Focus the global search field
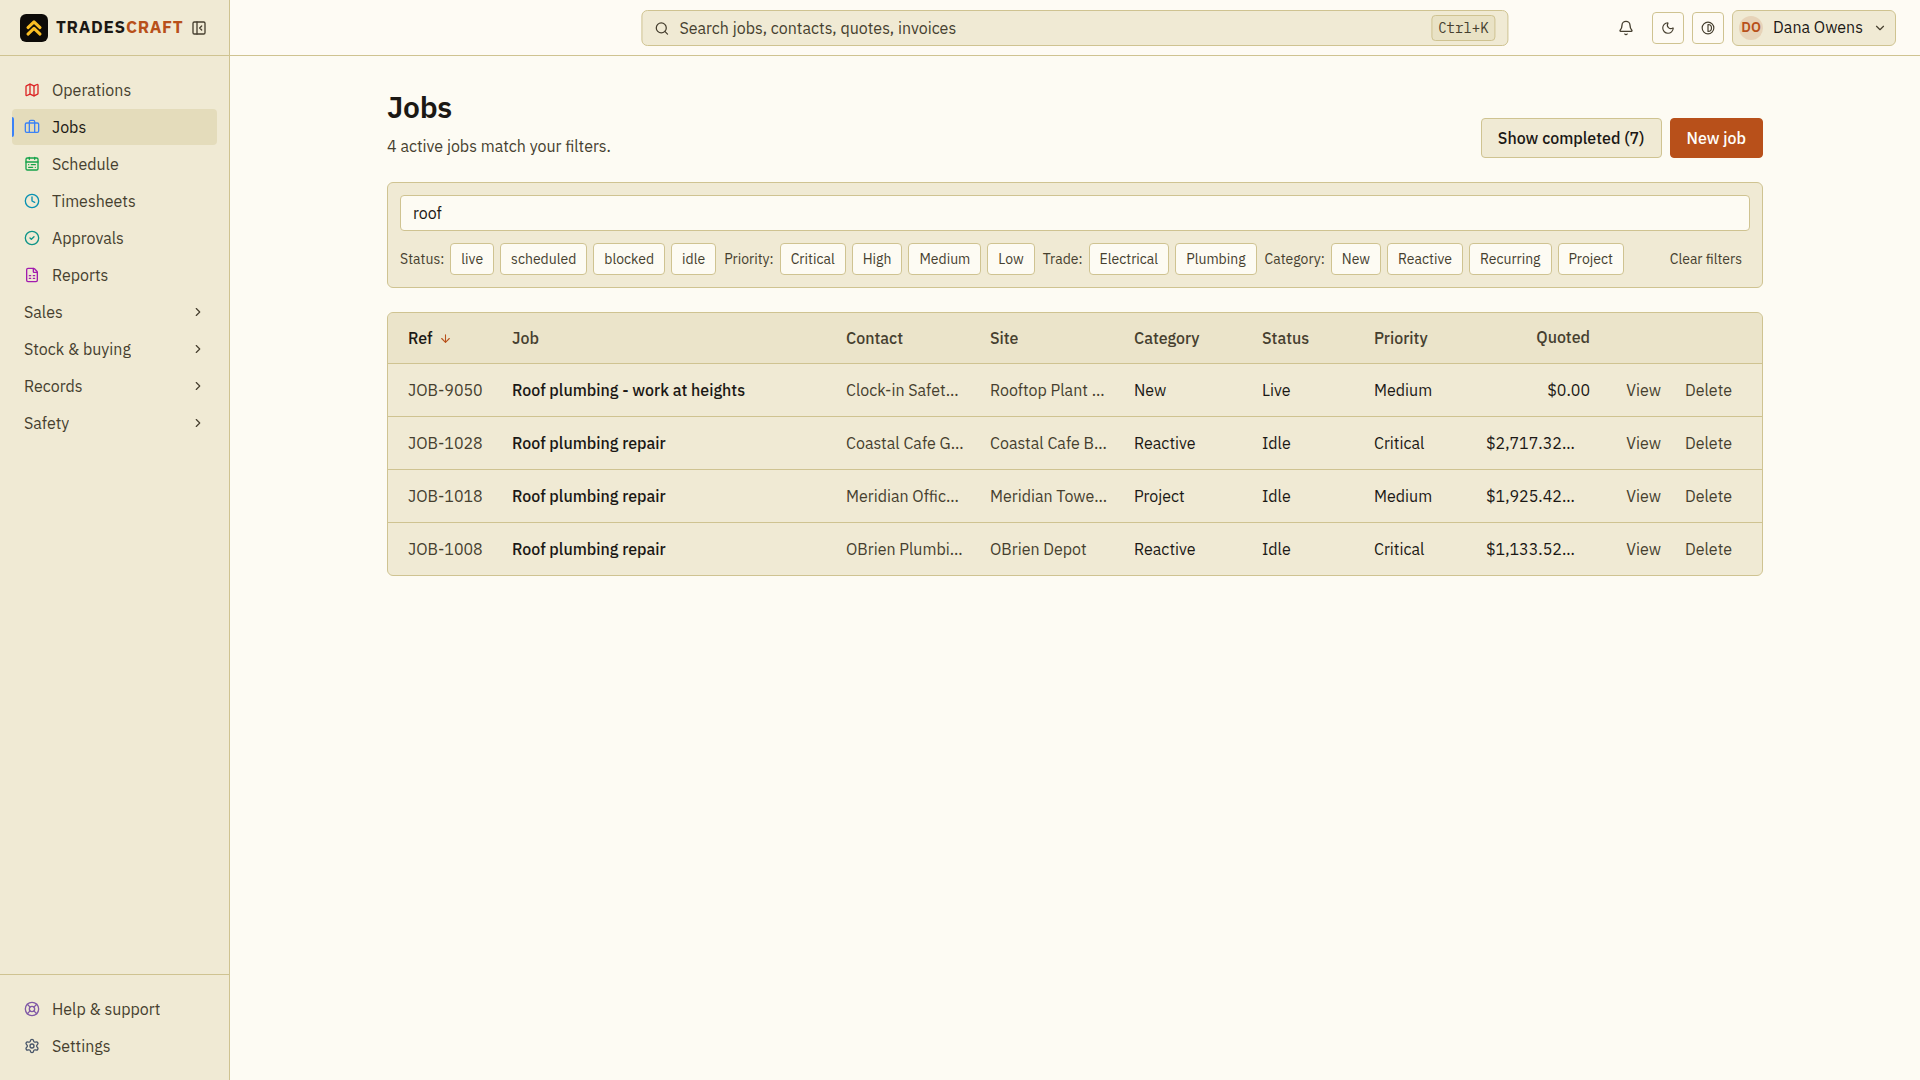Screen dimensions: 1920x1080 (x=1074, y=28)
